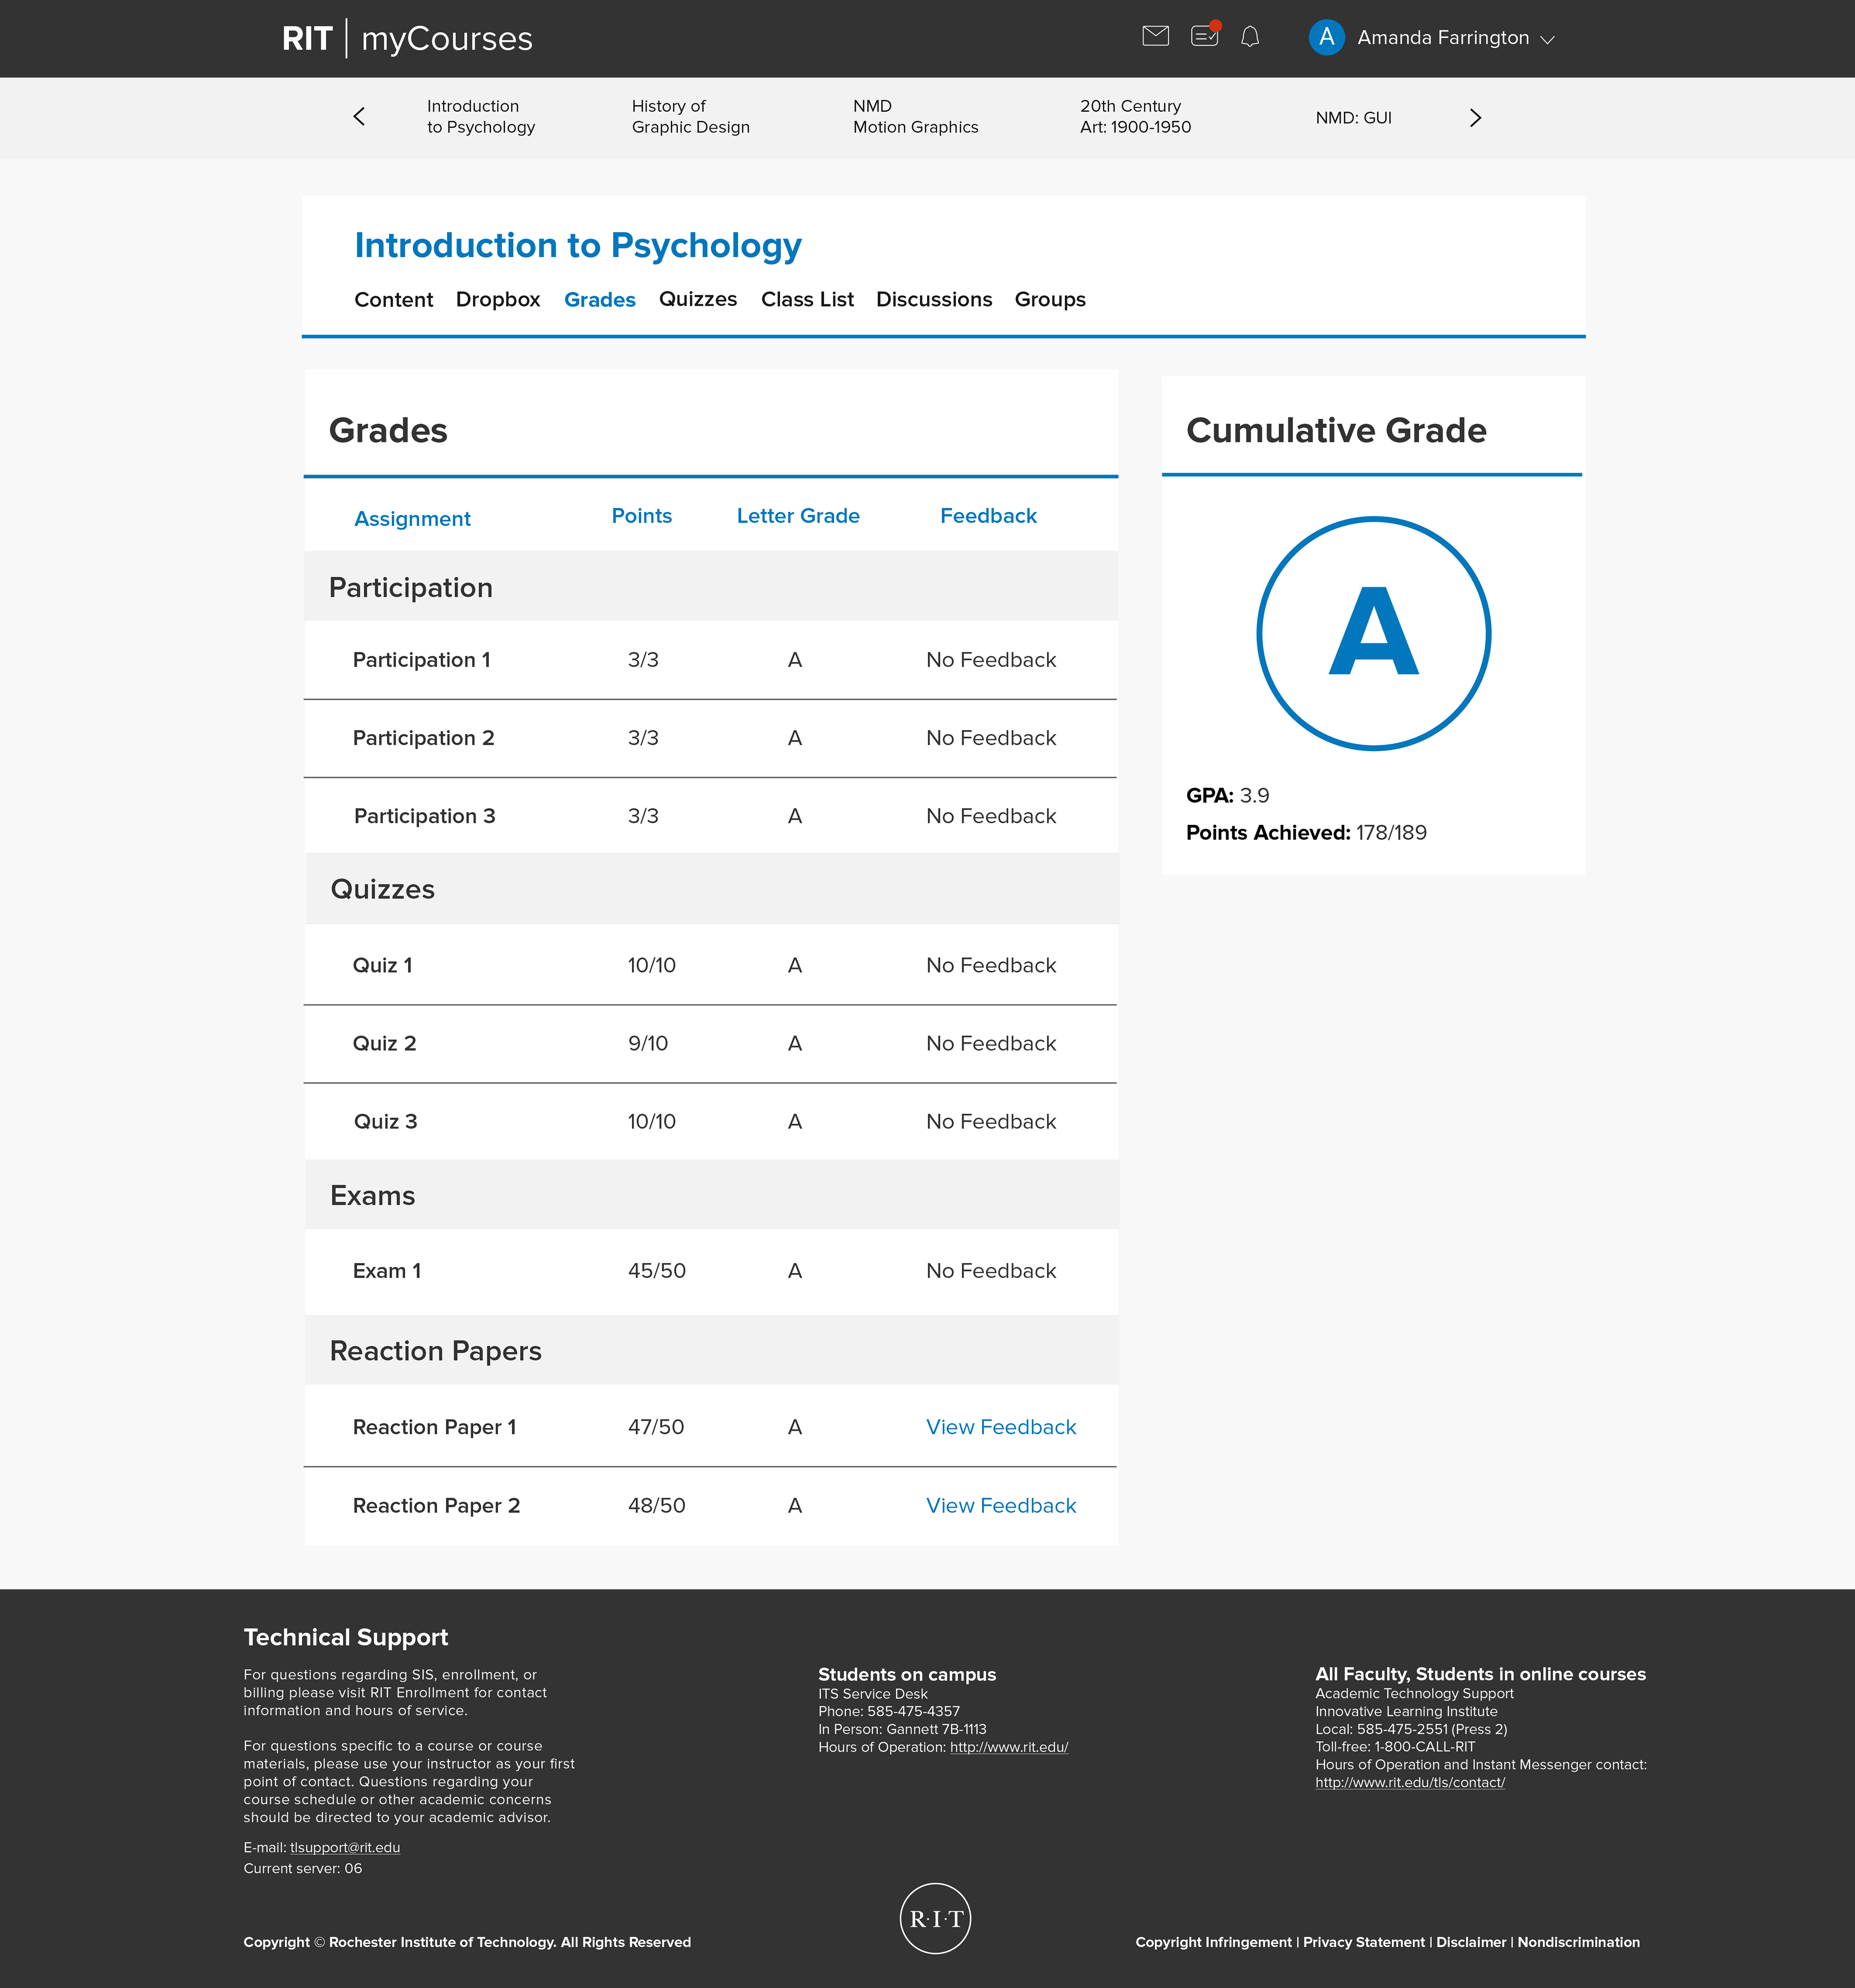Screen dimensions: 1855x1988
Task: Click the 48/50 points value
Action: pyautogui.click(x=656, y=1505)
